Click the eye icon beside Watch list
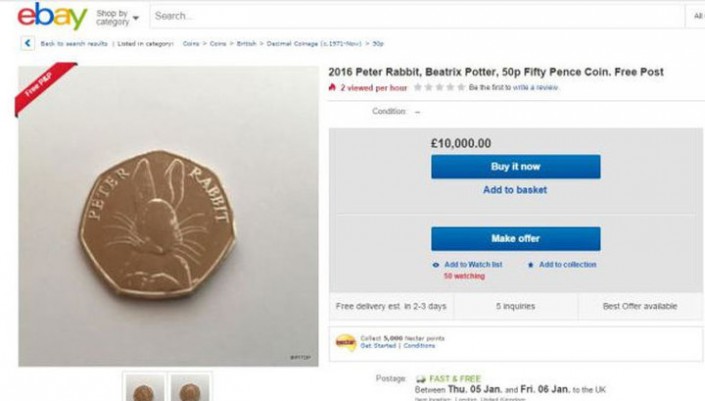Viewport: 705px width, 401px height. coord(436,265)
